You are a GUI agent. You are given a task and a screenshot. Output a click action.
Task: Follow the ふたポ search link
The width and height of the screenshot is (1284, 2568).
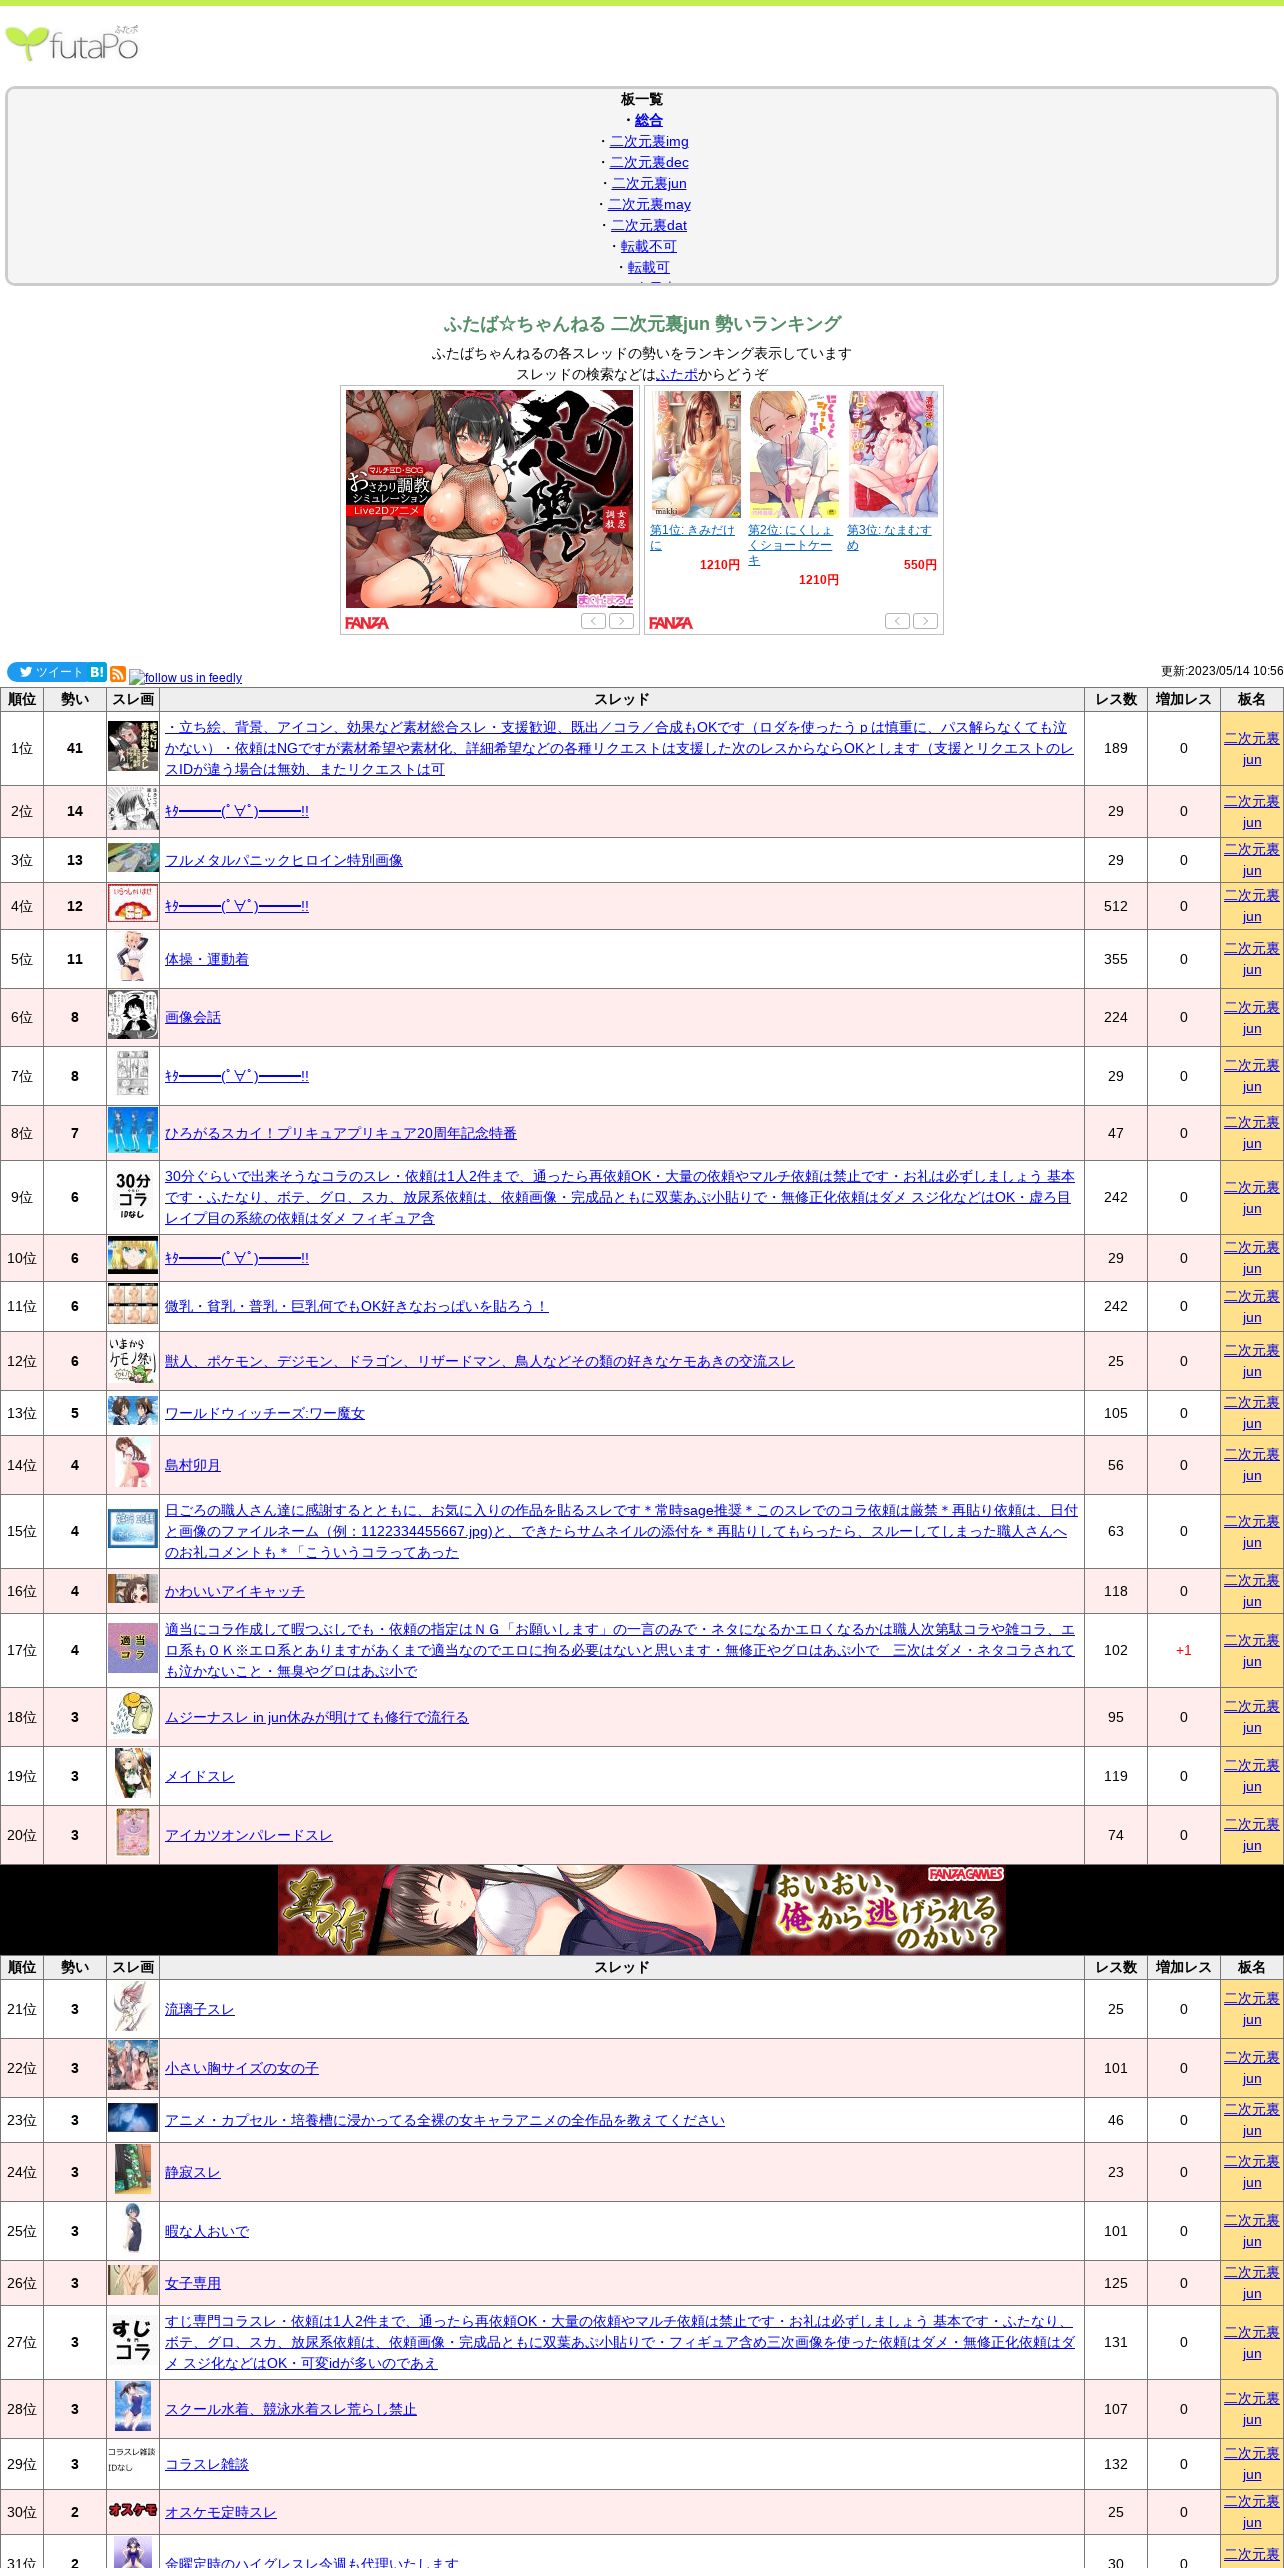[x=677, y=374]
